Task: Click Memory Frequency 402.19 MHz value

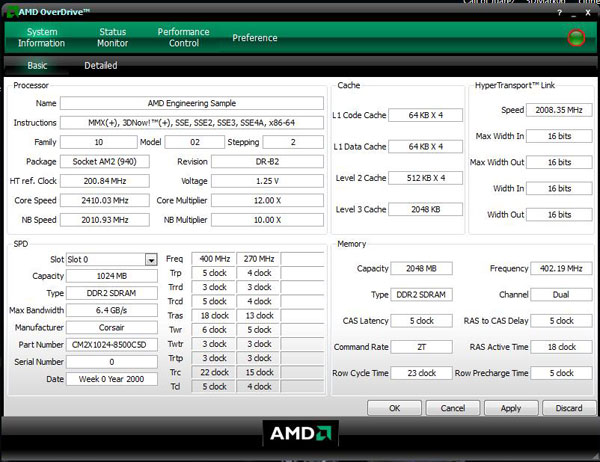Action: [x=561, y=269]
